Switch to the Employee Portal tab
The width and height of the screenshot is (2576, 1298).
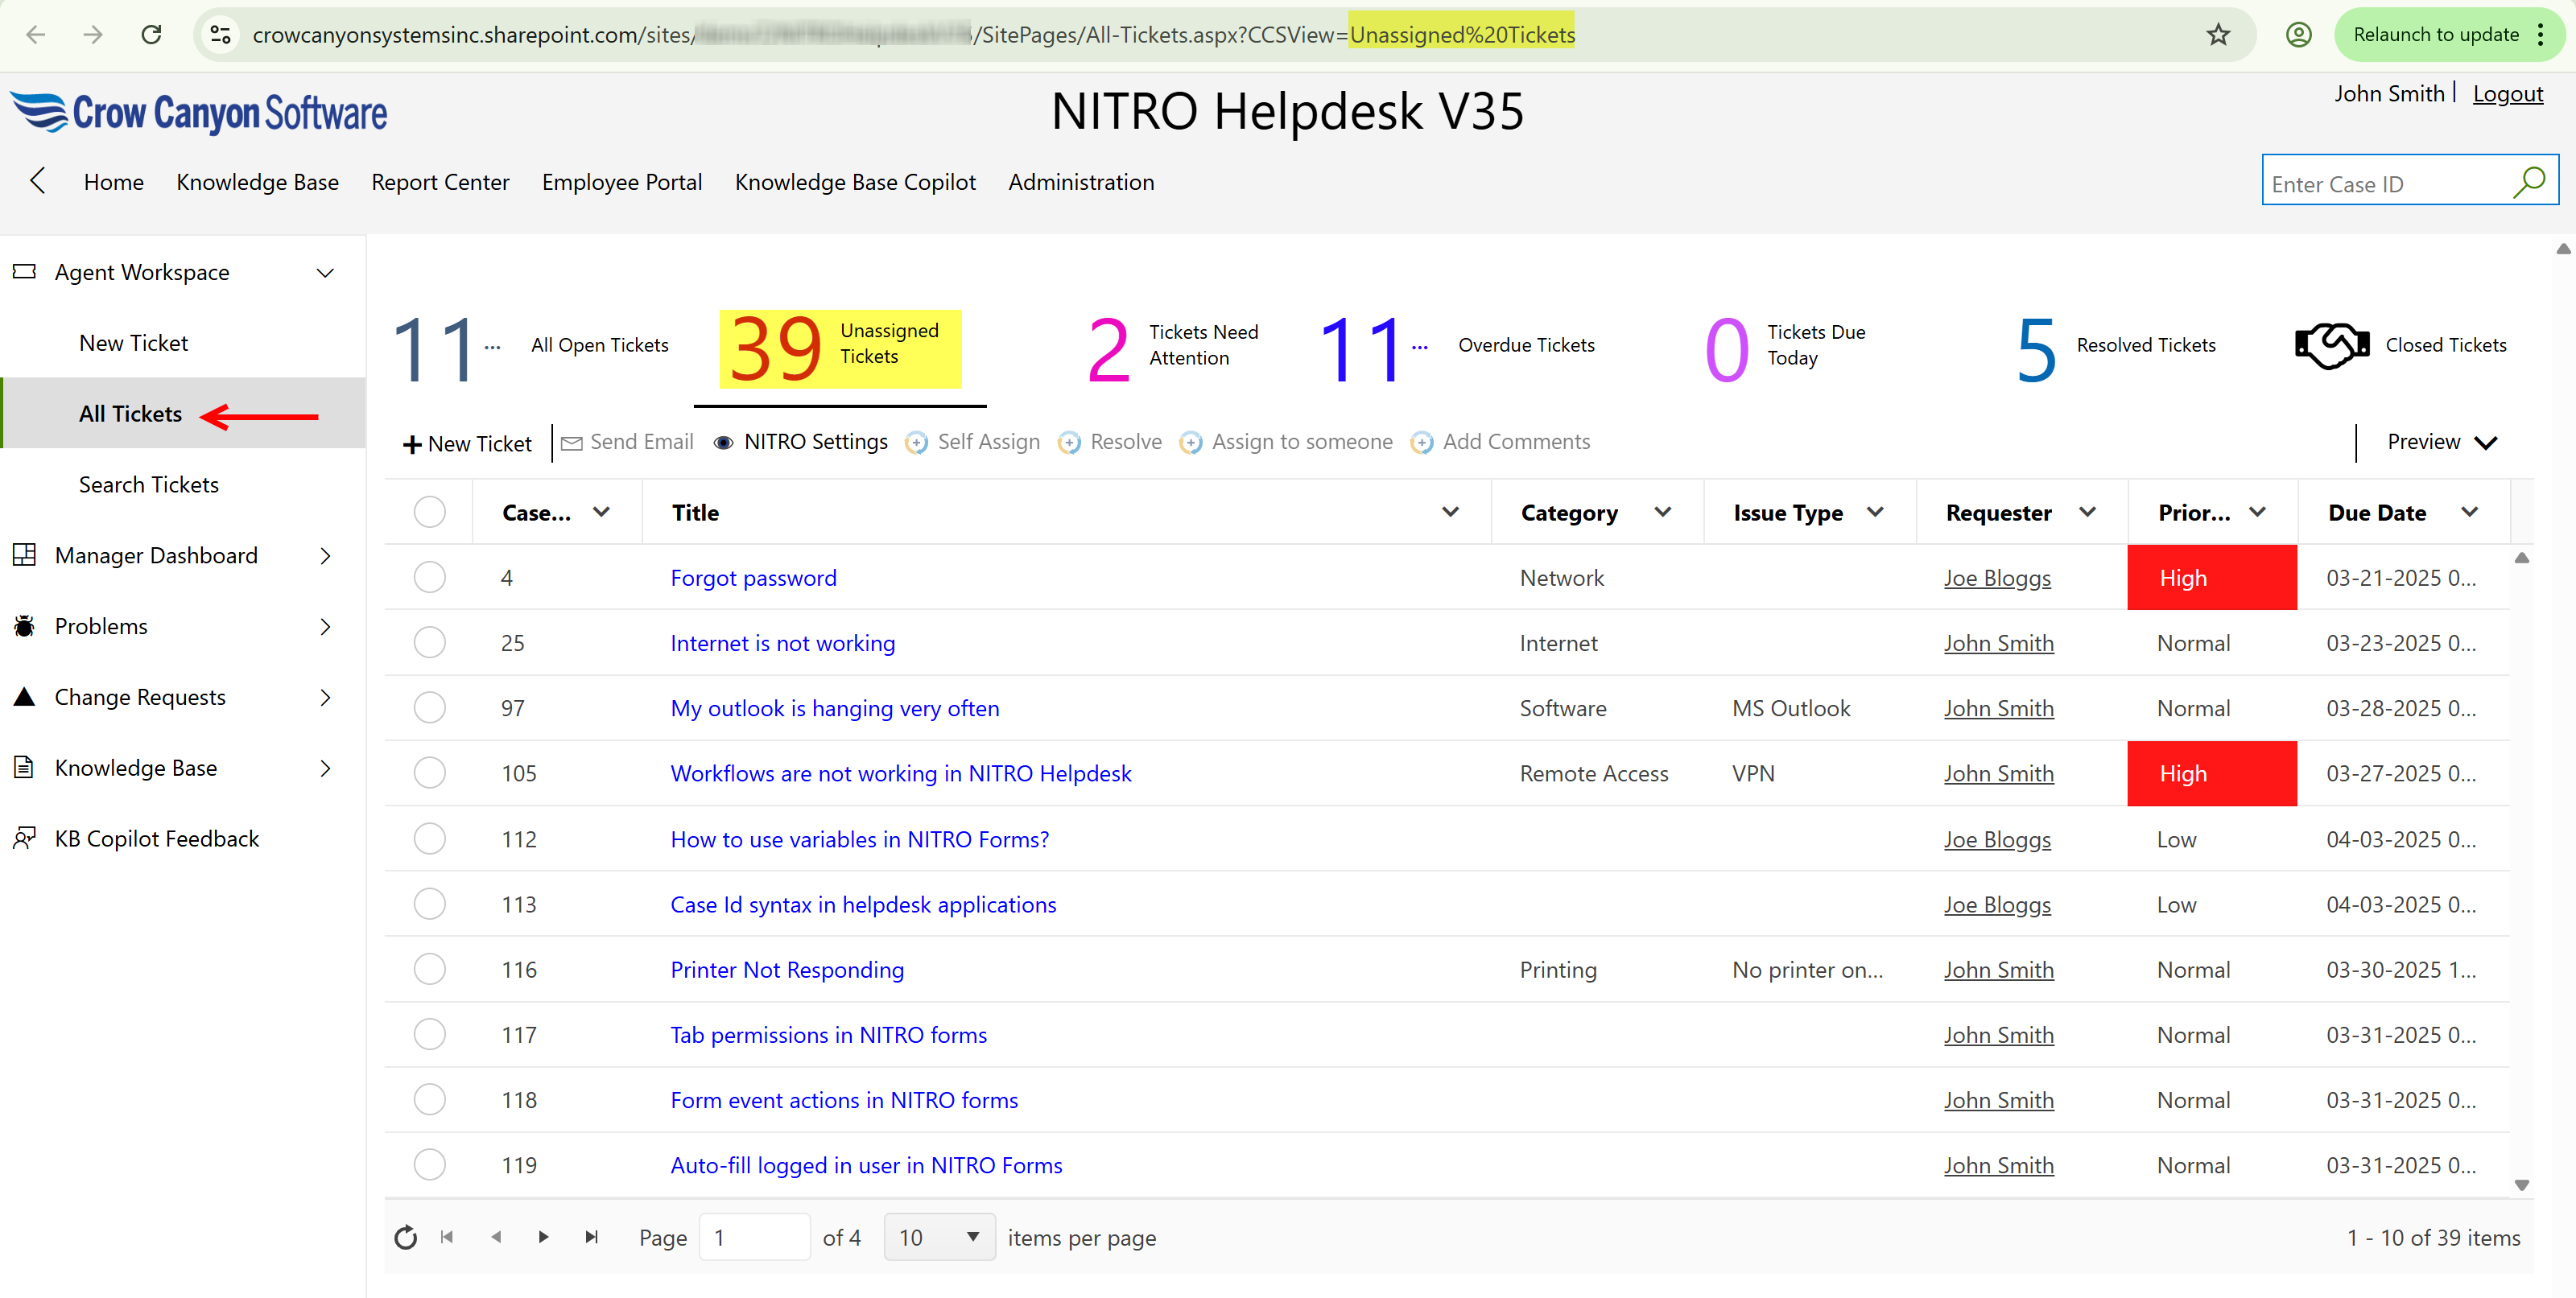point(622,182)
